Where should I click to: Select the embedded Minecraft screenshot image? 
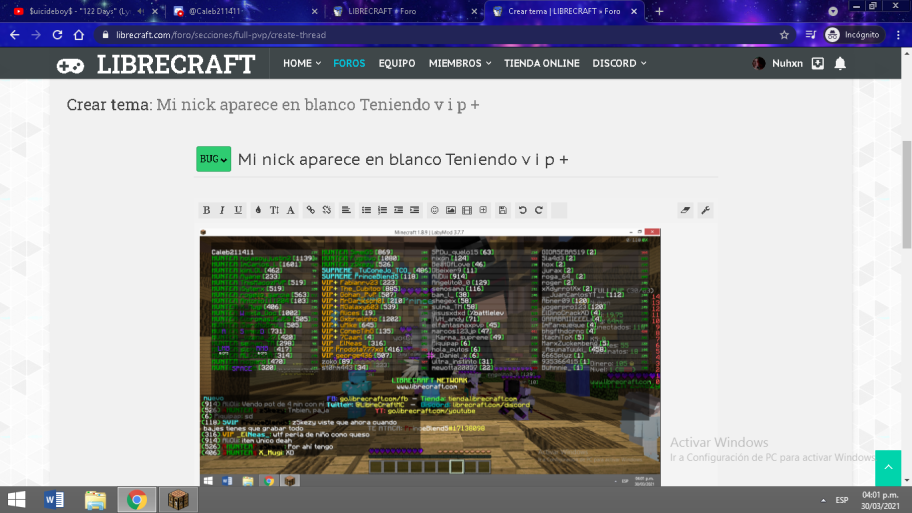click(x=430, y=357)
